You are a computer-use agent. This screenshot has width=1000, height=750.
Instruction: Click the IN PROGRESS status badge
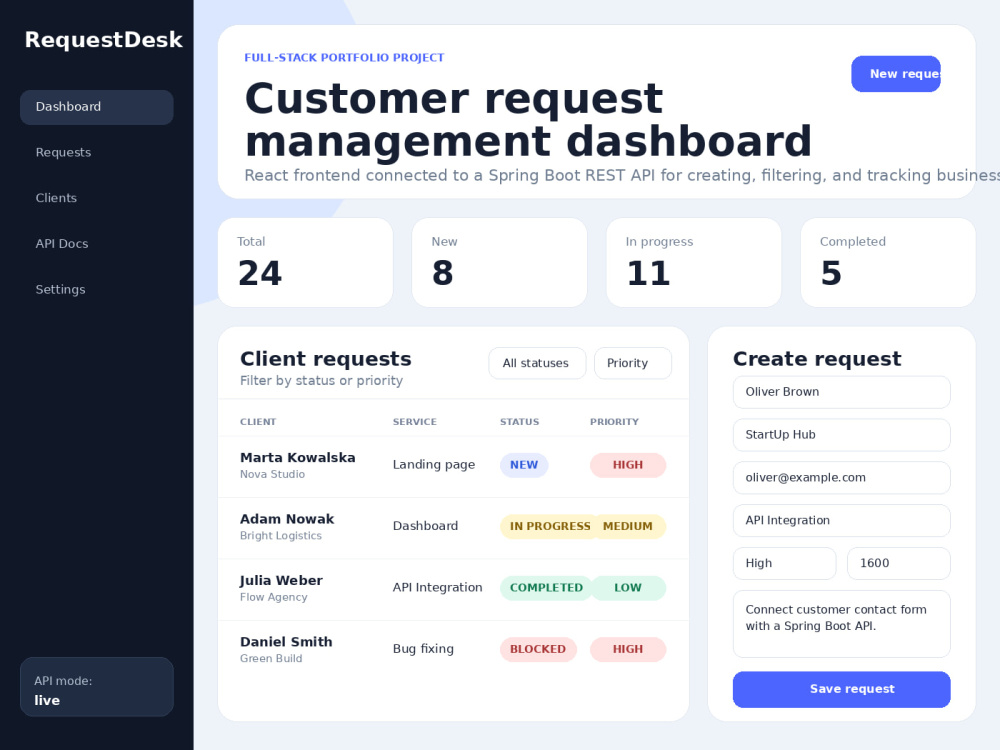(550, 527)
